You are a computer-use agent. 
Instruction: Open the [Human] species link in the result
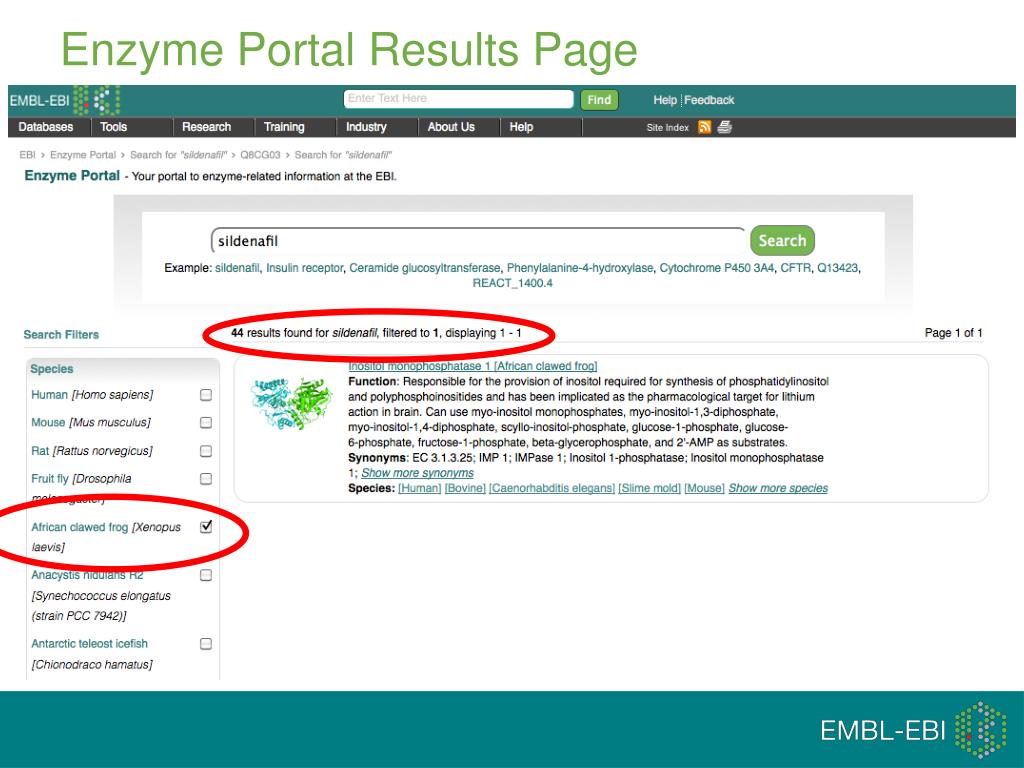pos(419,488)
